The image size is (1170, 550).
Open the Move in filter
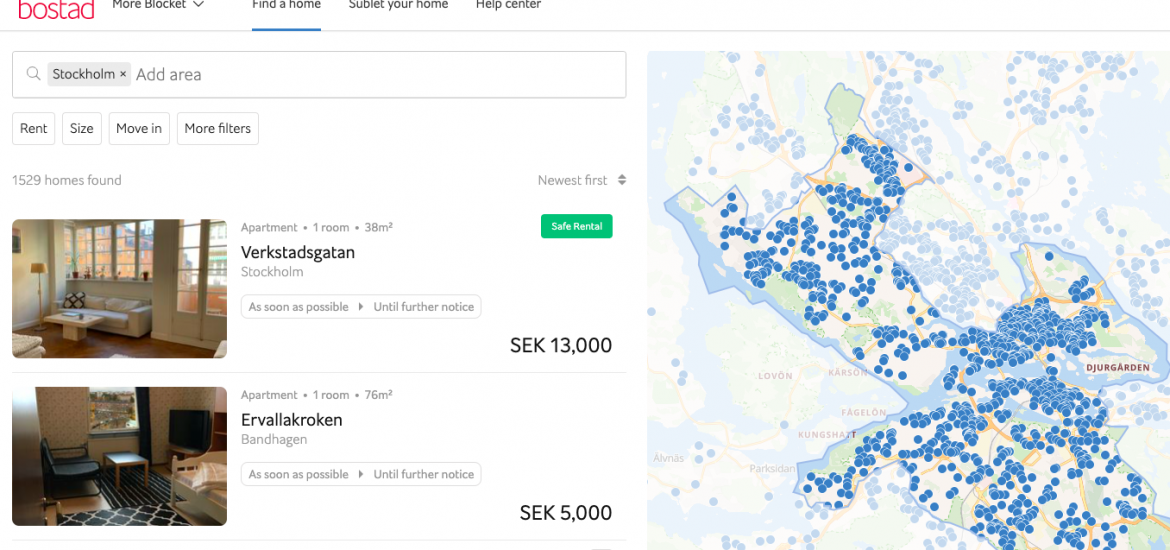(139, 128)
